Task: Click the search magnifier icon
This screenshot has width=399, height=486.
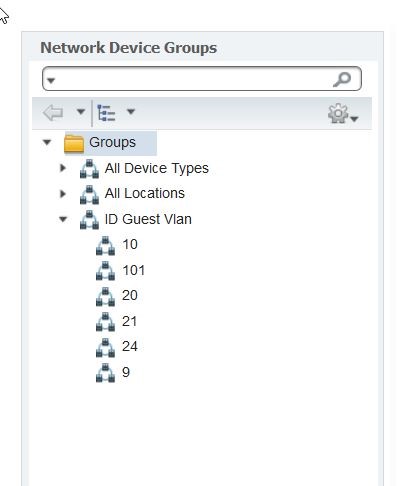Action: pos(342,79)
